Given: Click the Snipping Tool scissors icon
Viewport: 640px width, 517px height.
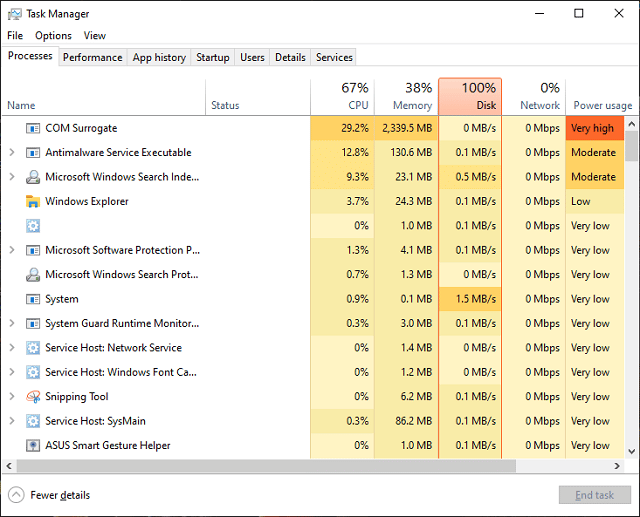Looking at the screenshot, I should [x=33, y=397].
